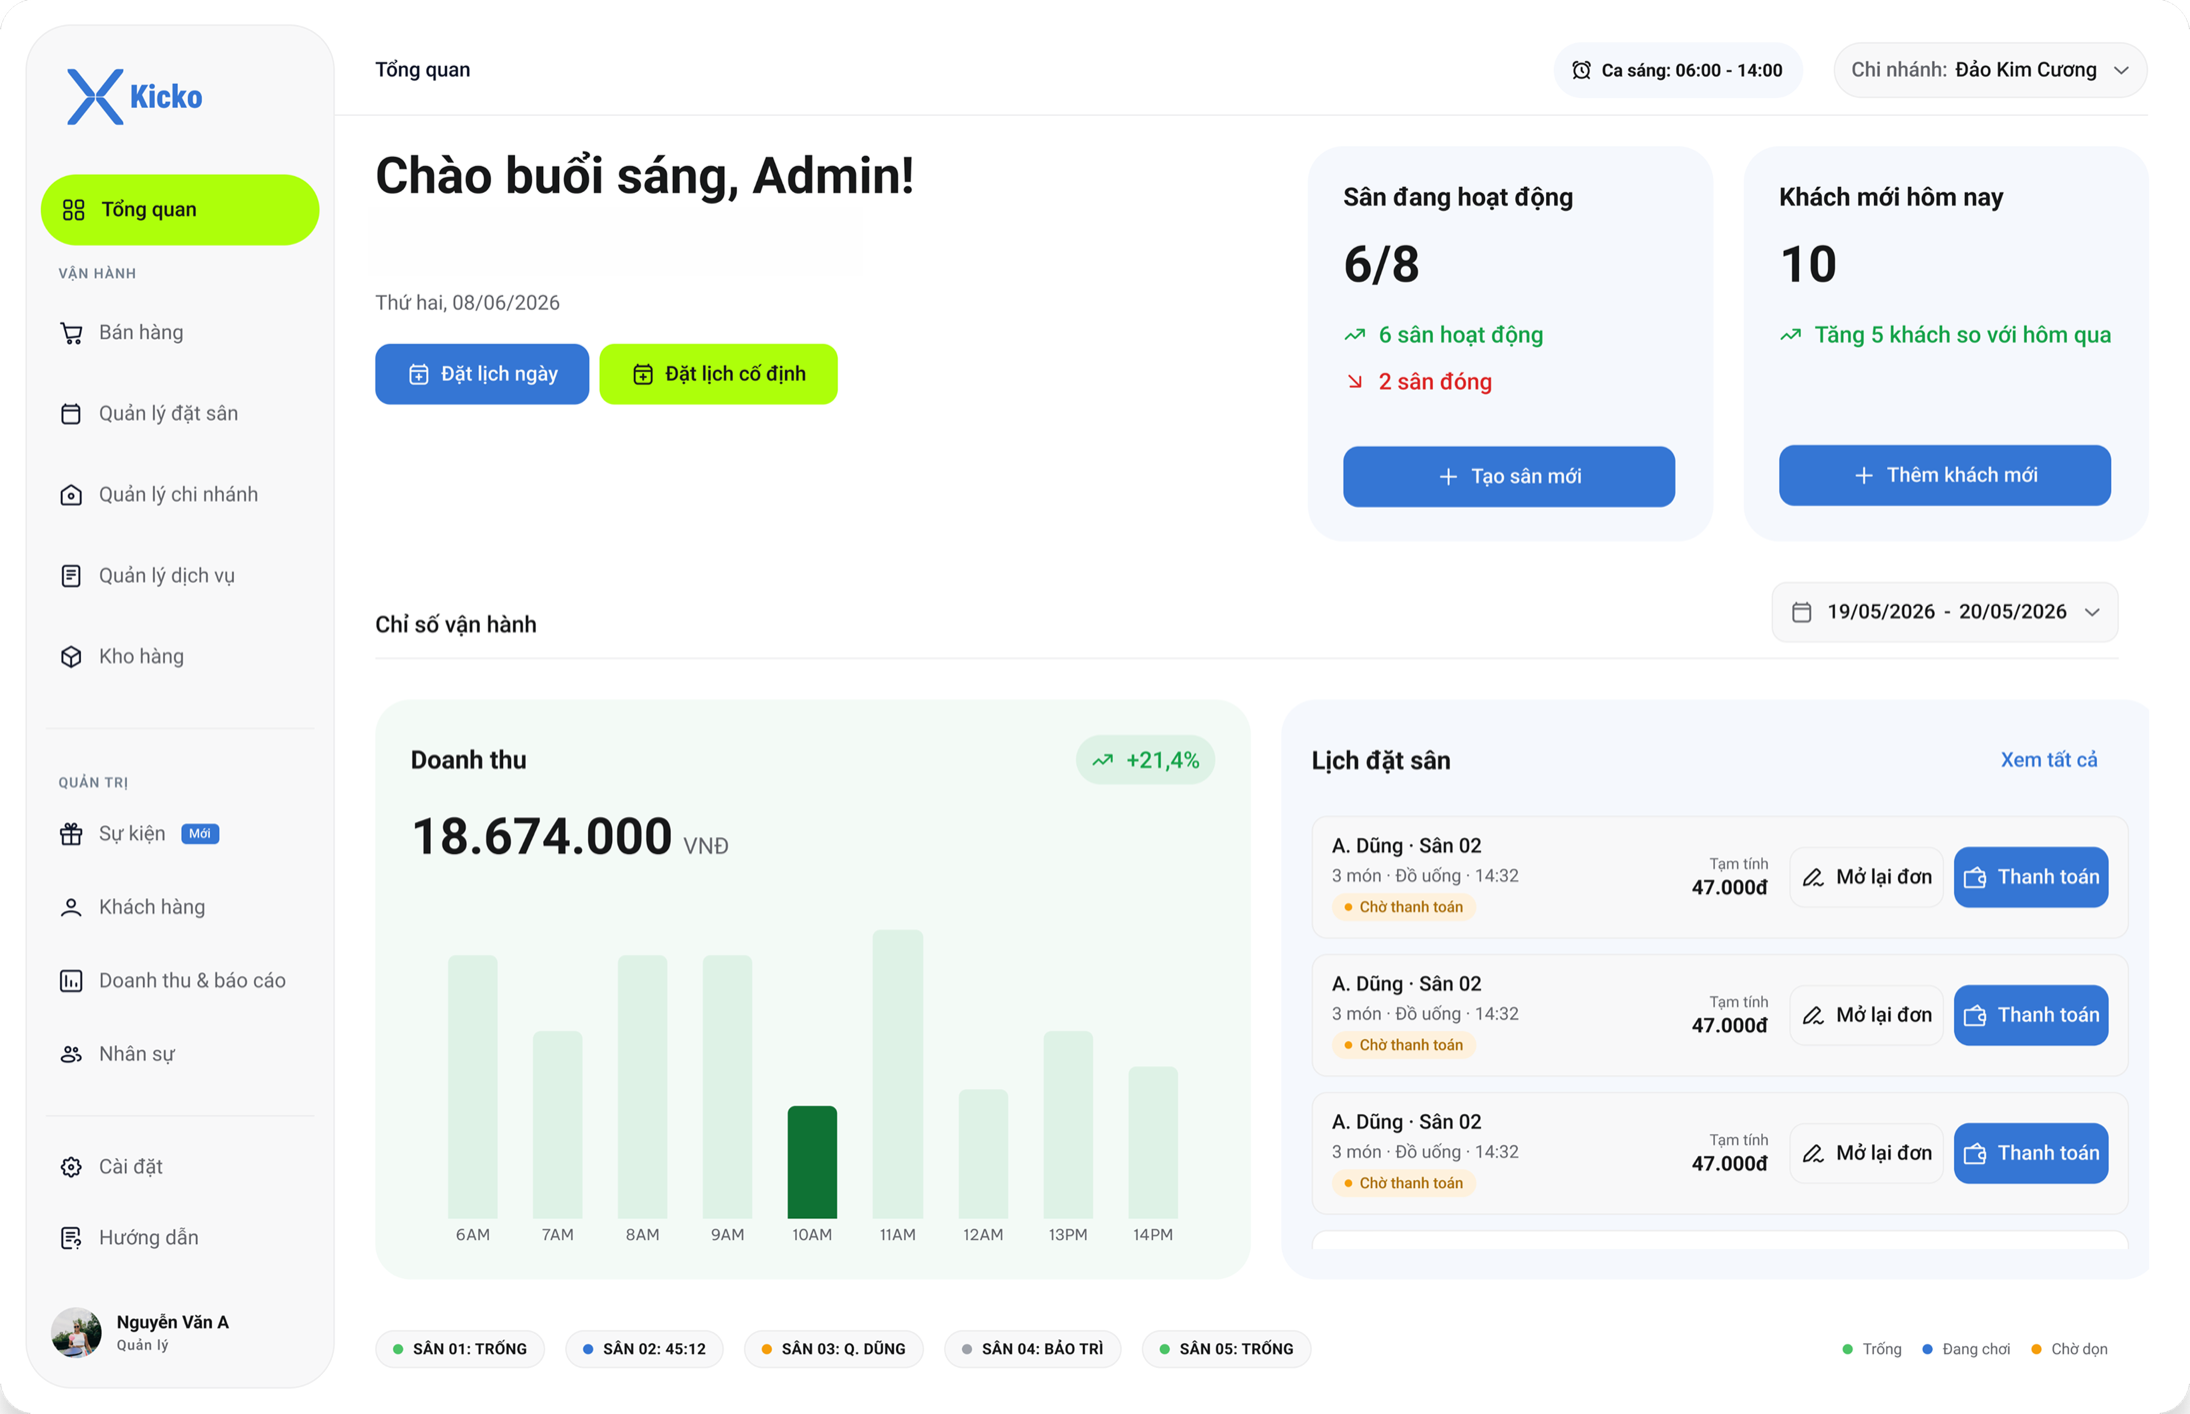The height and width of the screenshot is (1414, 2190).
Task: Click the SÂN 01: TRỐNG status chip
Action: click(x=460, y=1349)
